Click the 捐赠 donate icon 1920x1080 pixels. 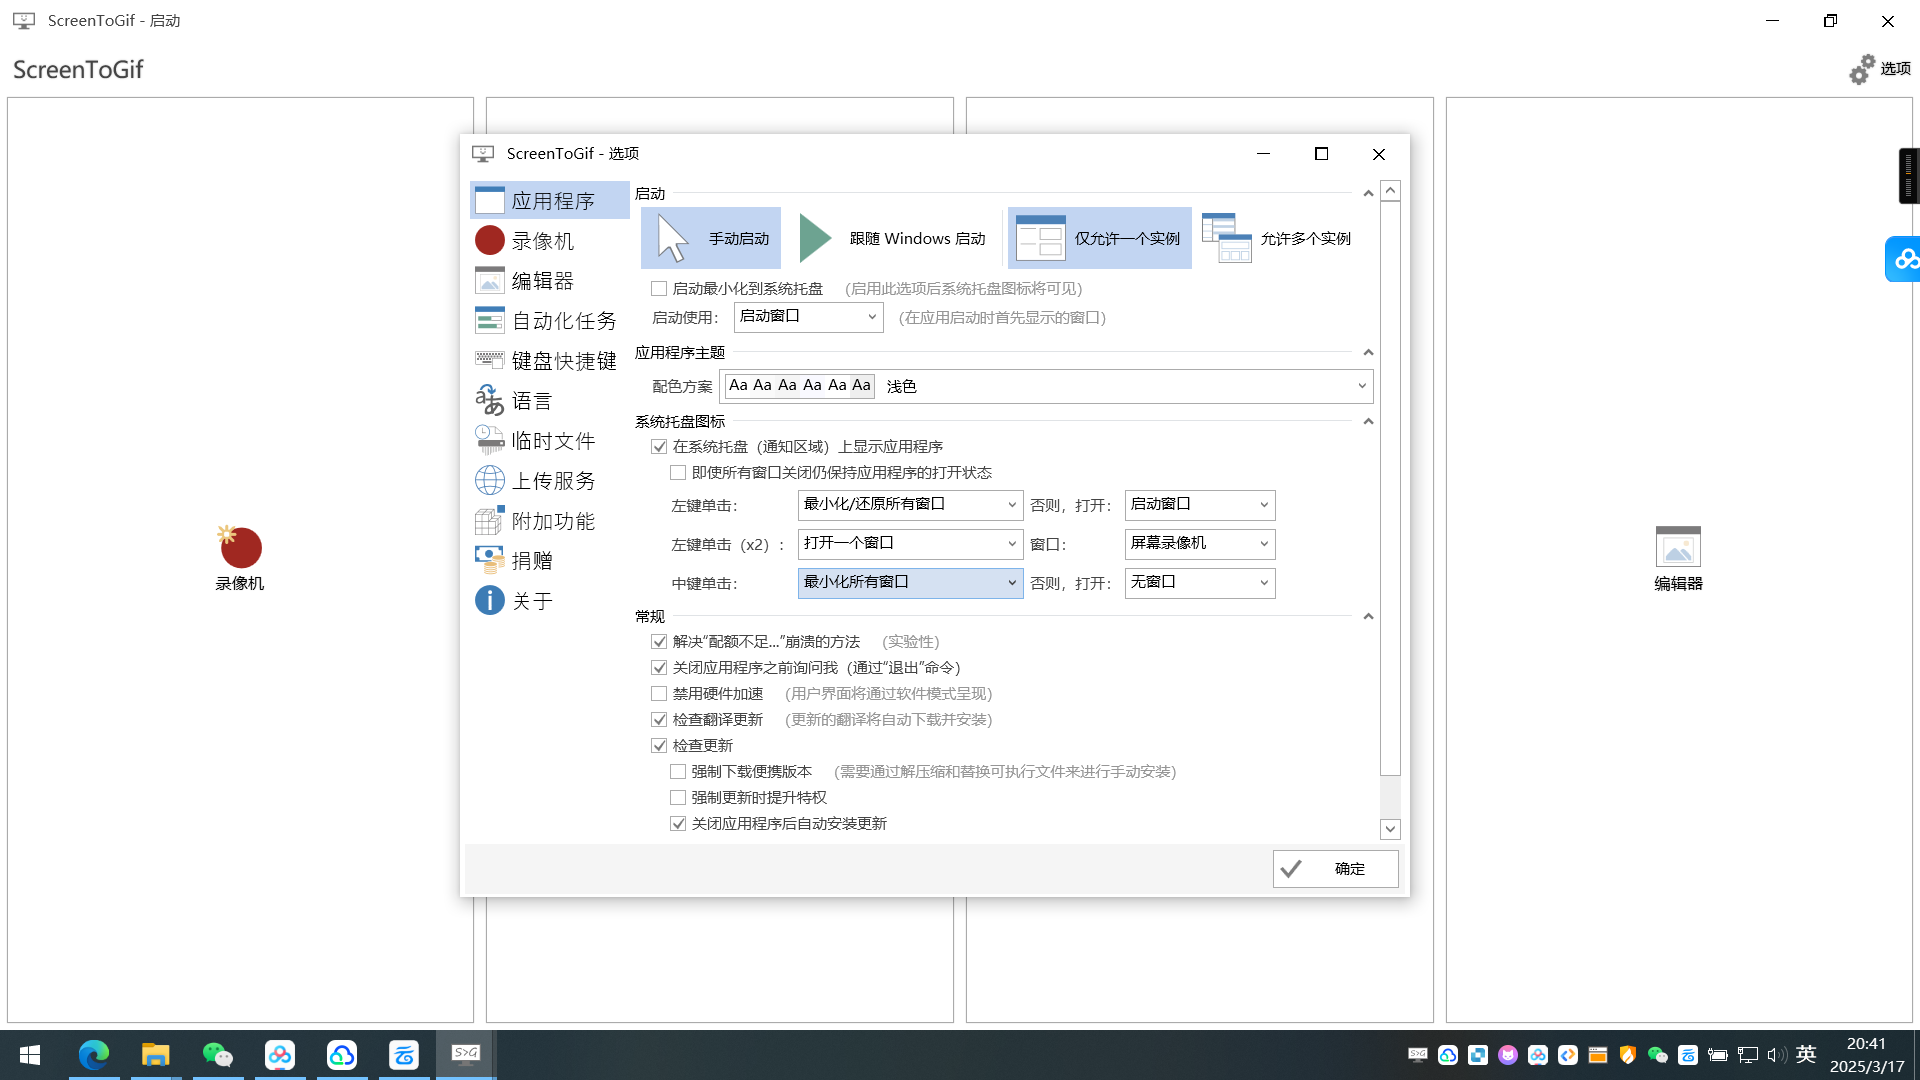(x=489, y=560)
